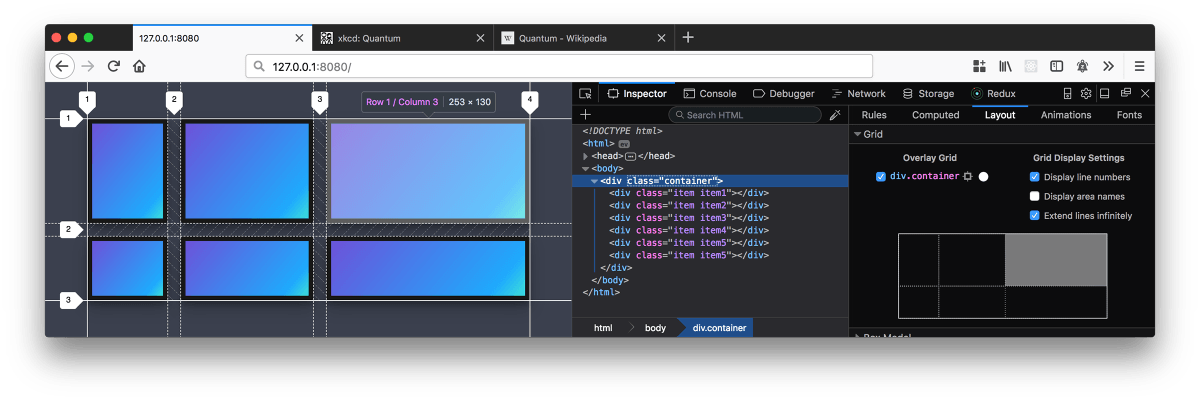Screen dimensions: 1200x400
Task: Click the element picker icon in DevTools
Action: point(586,94)
